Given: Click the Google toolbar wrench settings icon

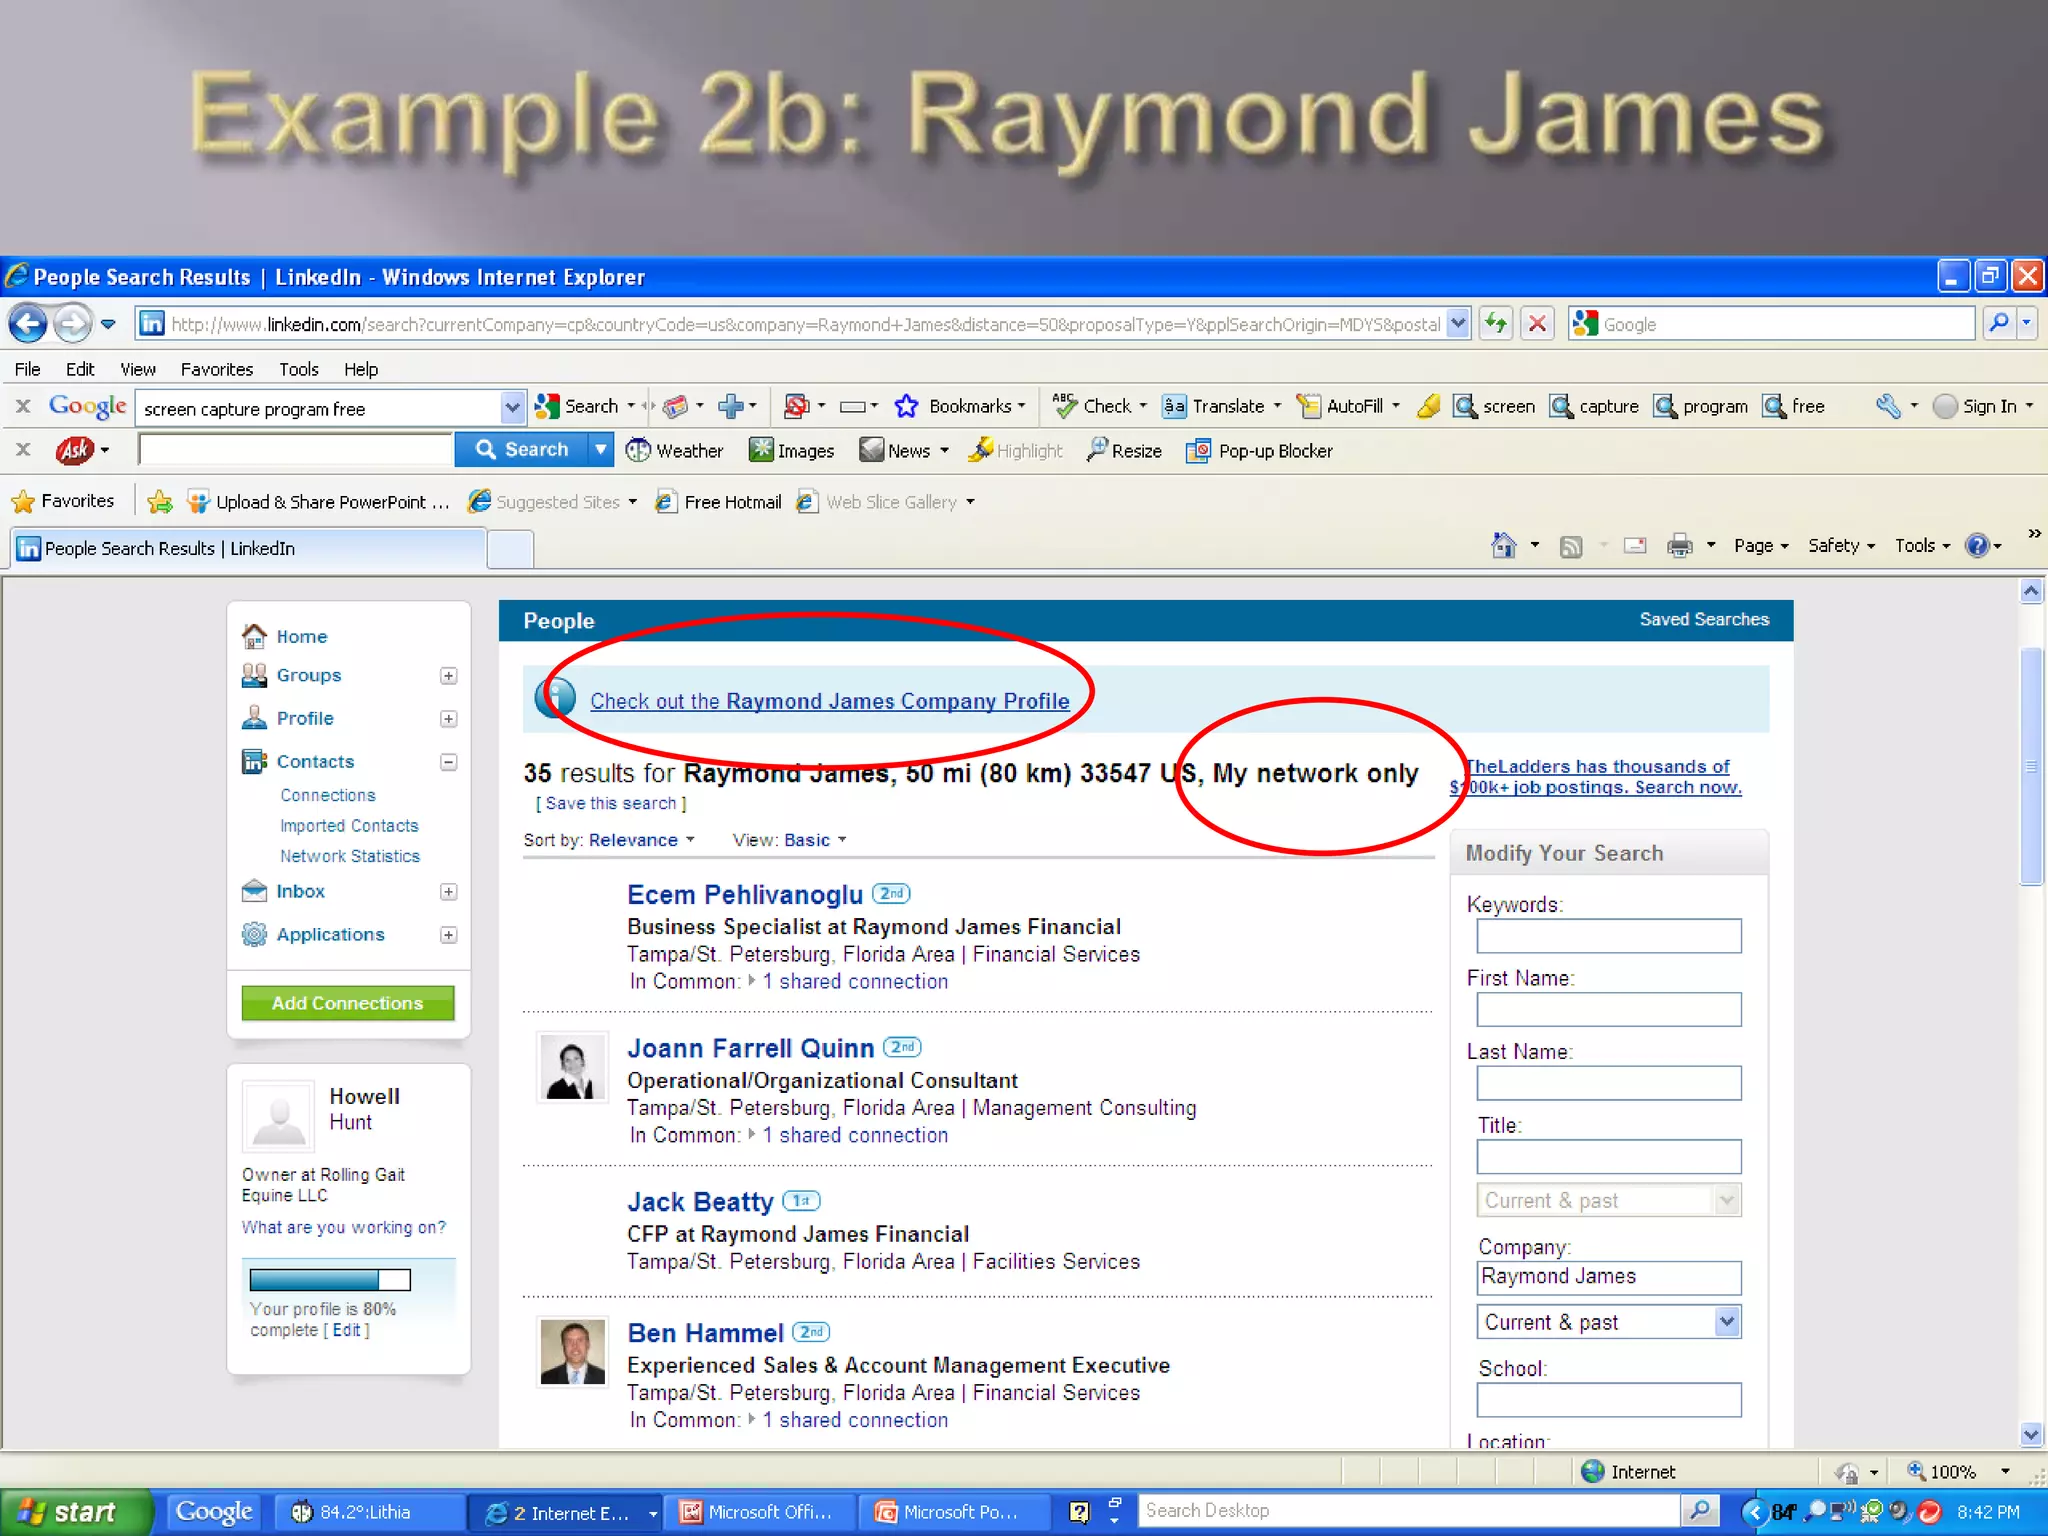Looking at the screenshot, I should point(1887,406).
